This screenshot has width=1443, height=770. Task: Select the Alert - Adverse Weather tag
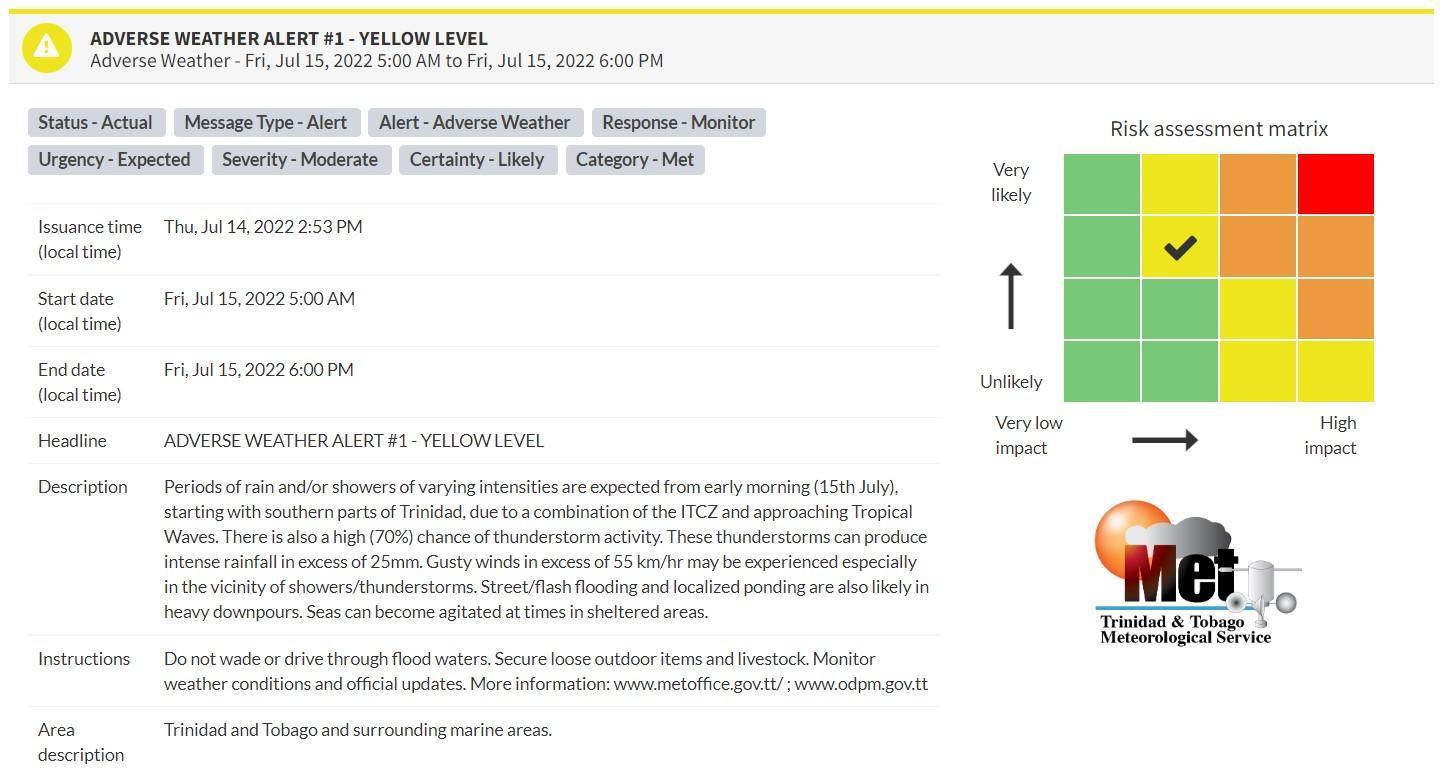474,123
